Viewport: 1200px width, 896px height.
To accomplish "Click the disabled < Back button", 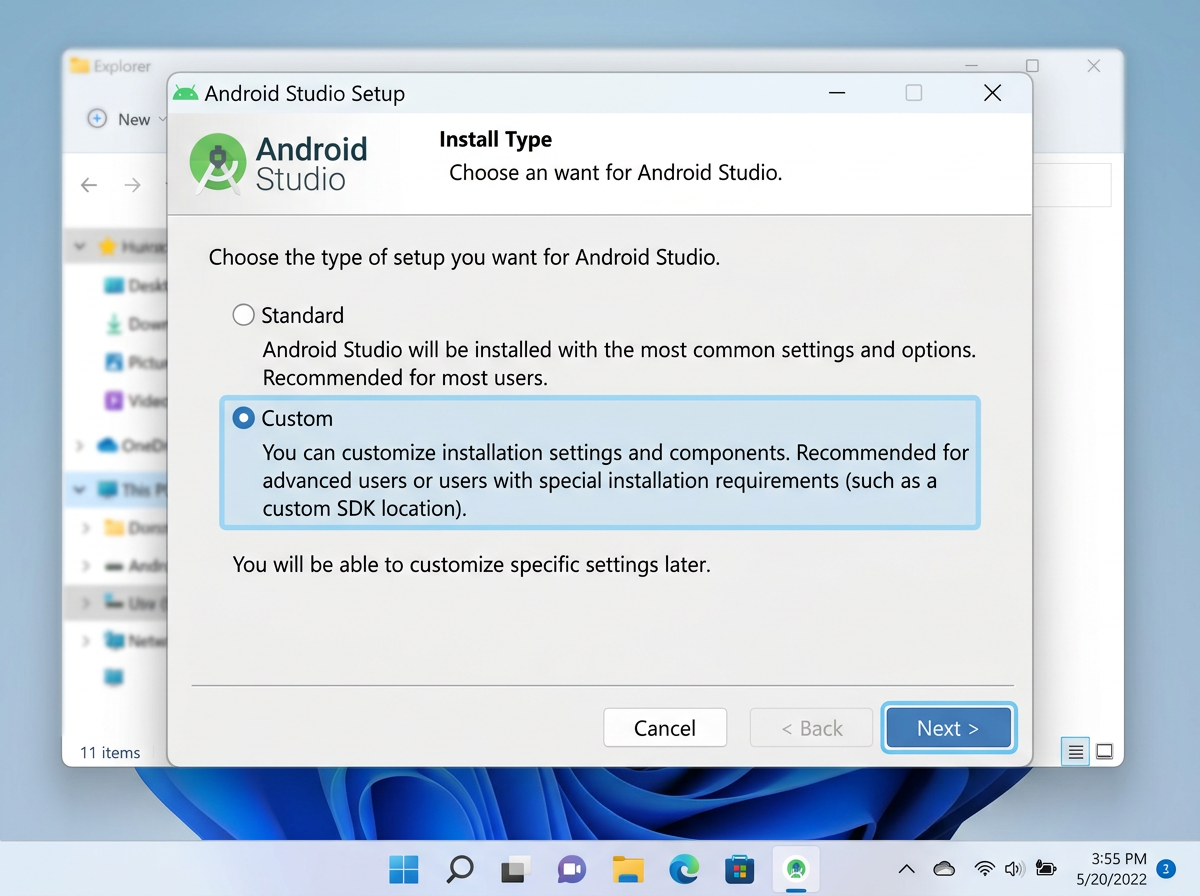I will coord(812,728).
